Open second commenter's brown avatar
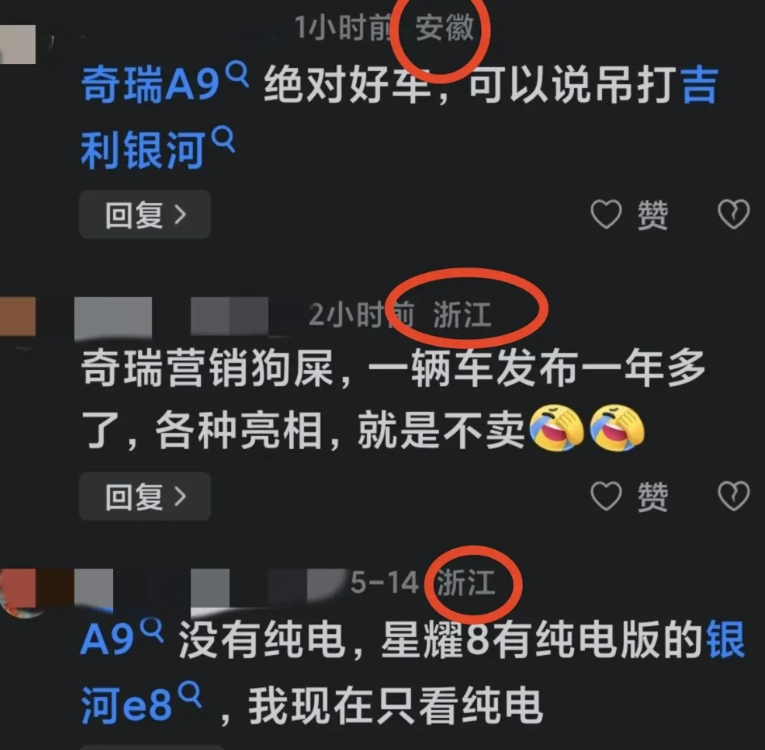The width and height of the screenshot is (765, 750). (18, 316)
